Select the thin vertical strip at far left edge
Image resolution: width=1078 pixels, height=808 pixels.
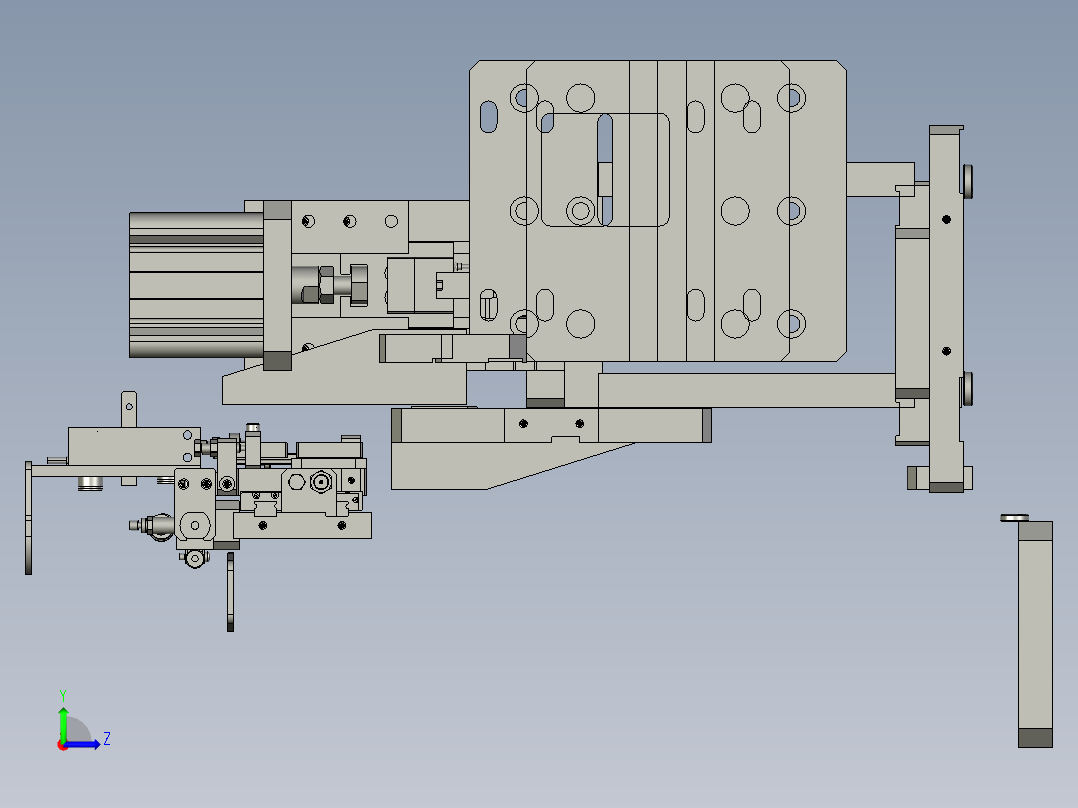point(28,518)
